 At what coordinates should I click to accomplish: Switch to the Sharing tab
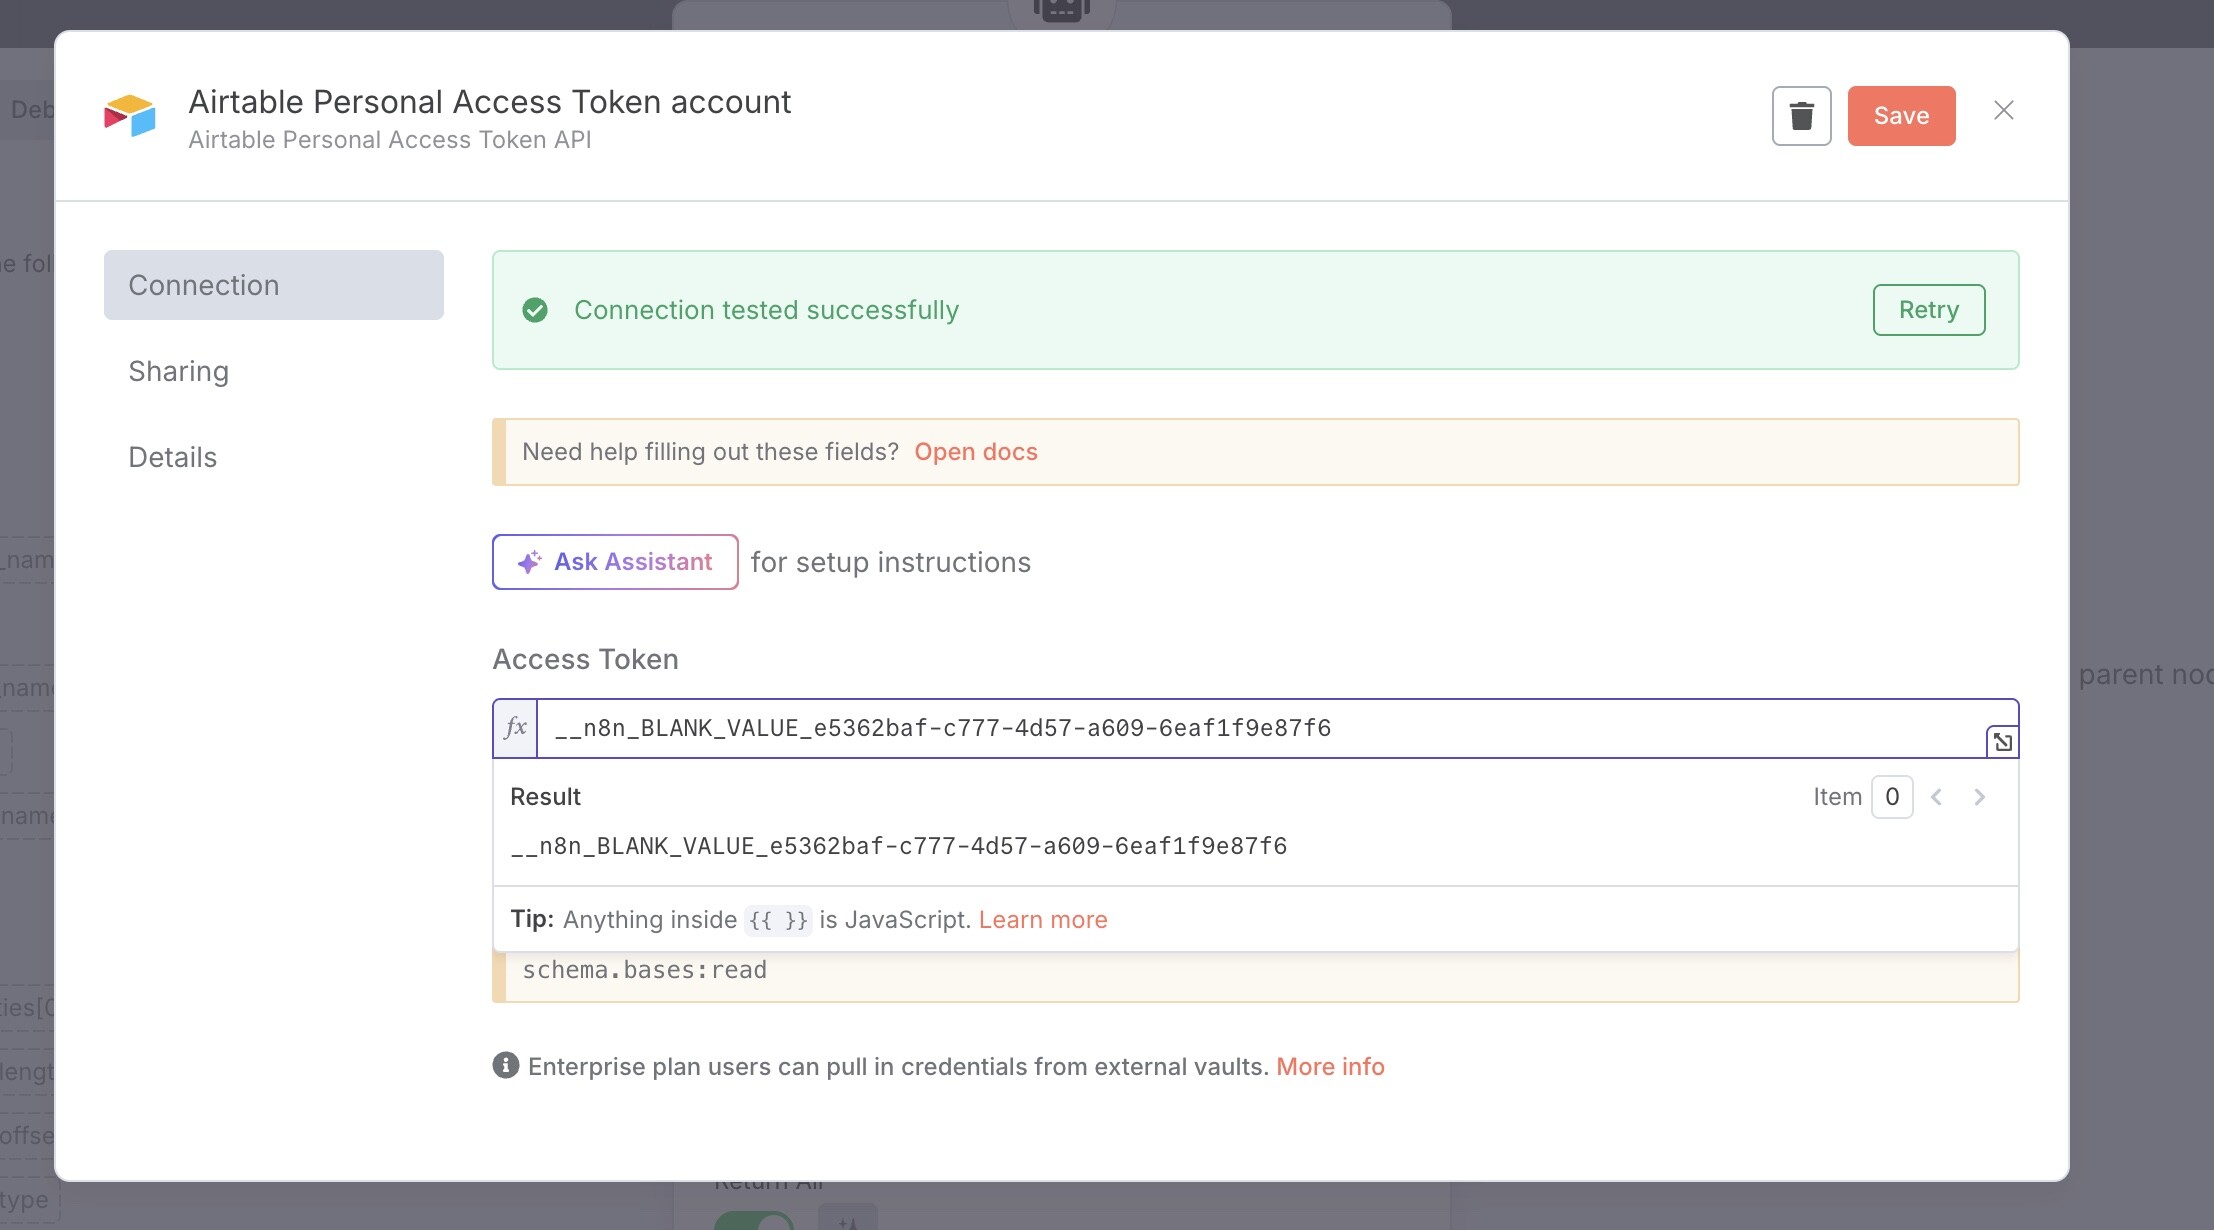179,371
